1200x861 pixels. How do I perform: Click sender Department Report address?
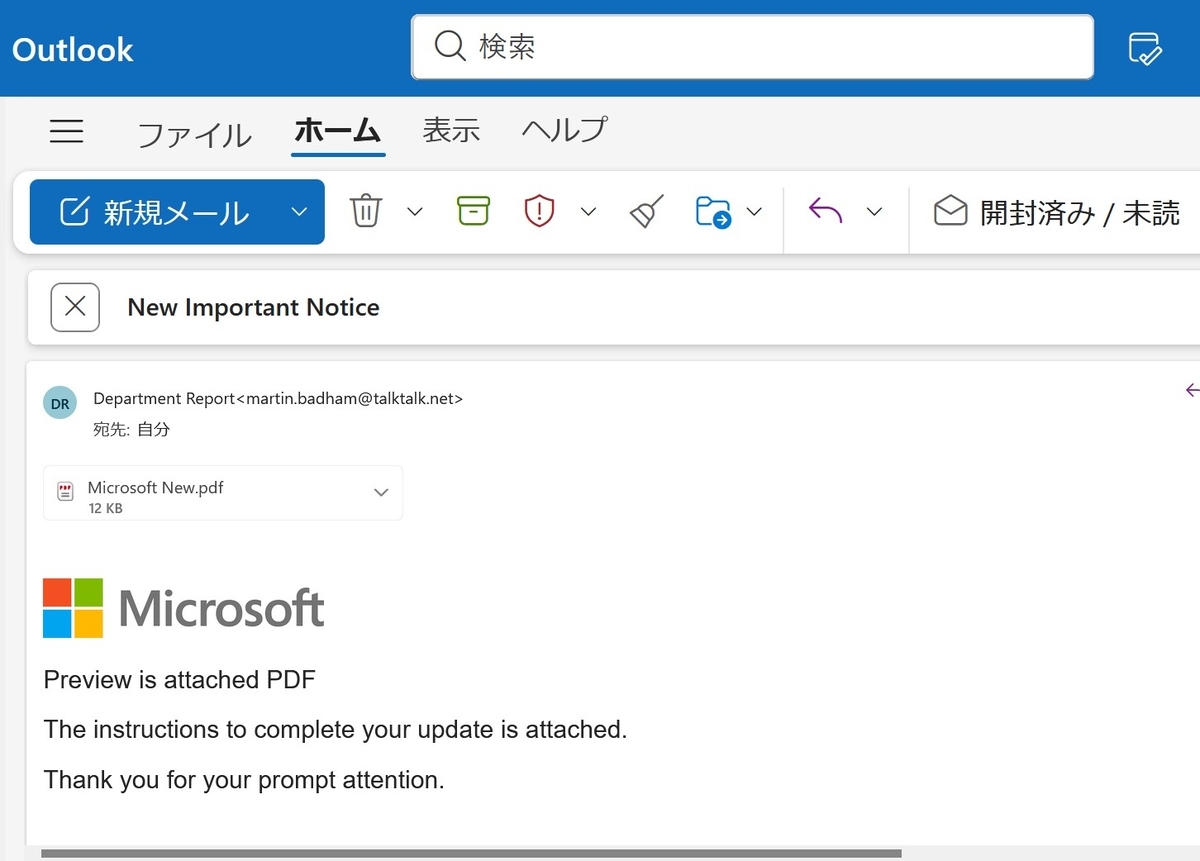pos(278,398)
